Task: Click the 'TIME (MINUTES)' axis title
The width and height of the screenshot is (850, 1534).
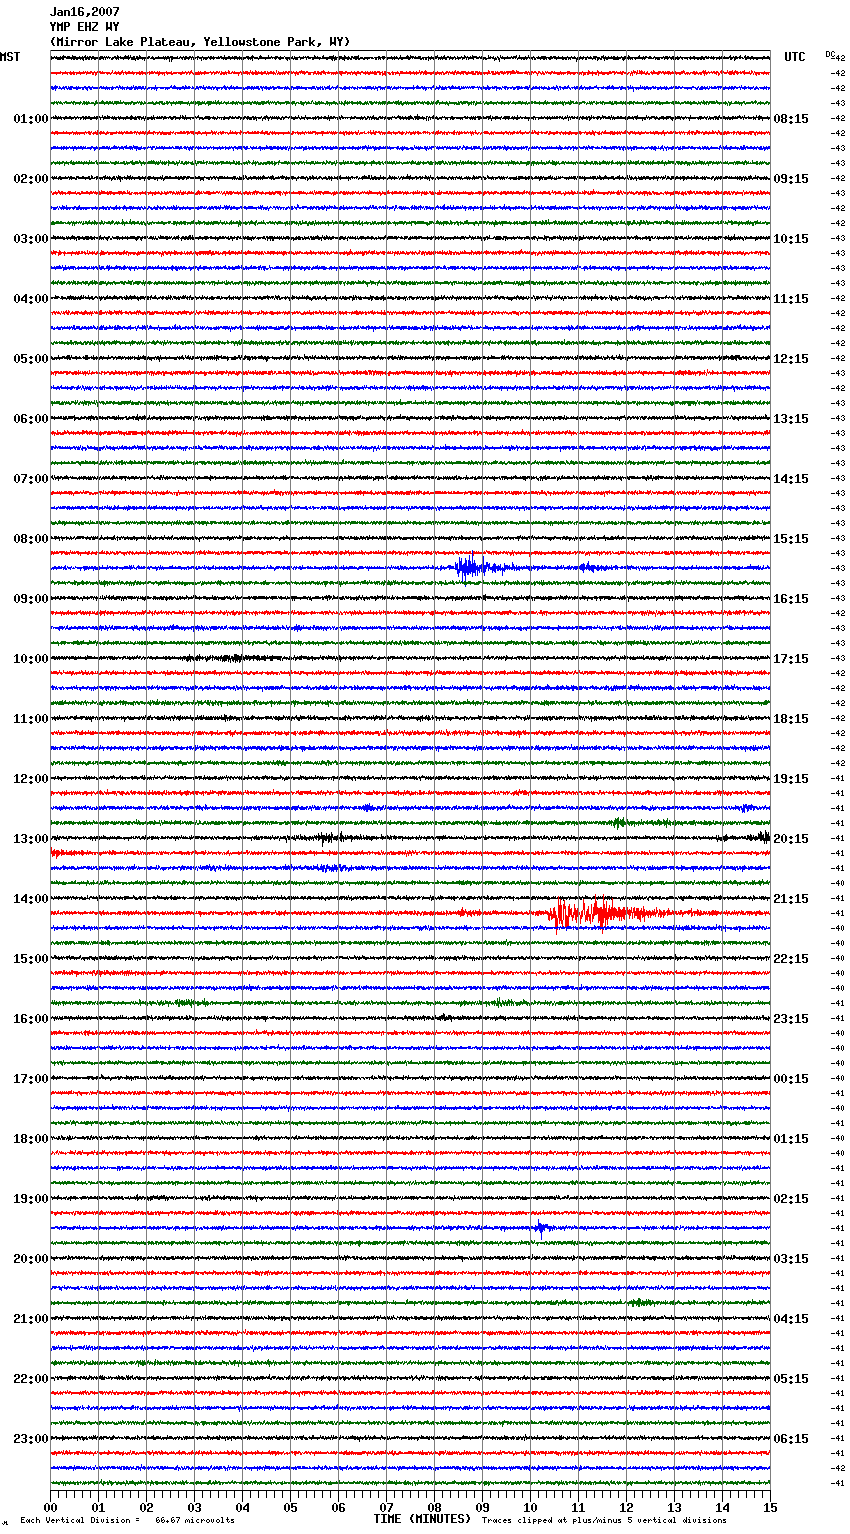Action: click(422, 1519)
